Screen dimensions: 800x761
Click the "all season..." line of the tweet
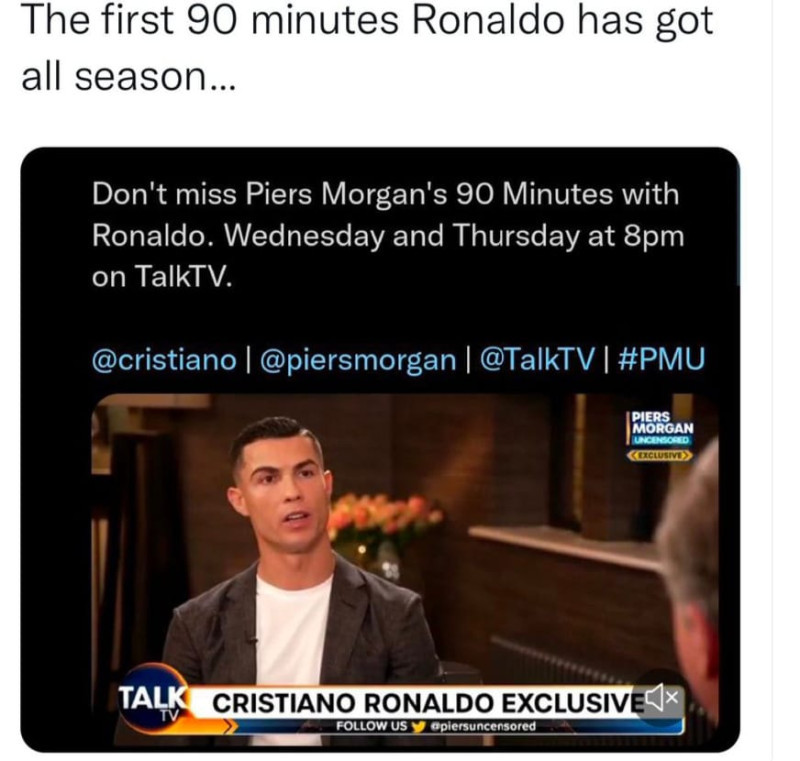(129, 77)
